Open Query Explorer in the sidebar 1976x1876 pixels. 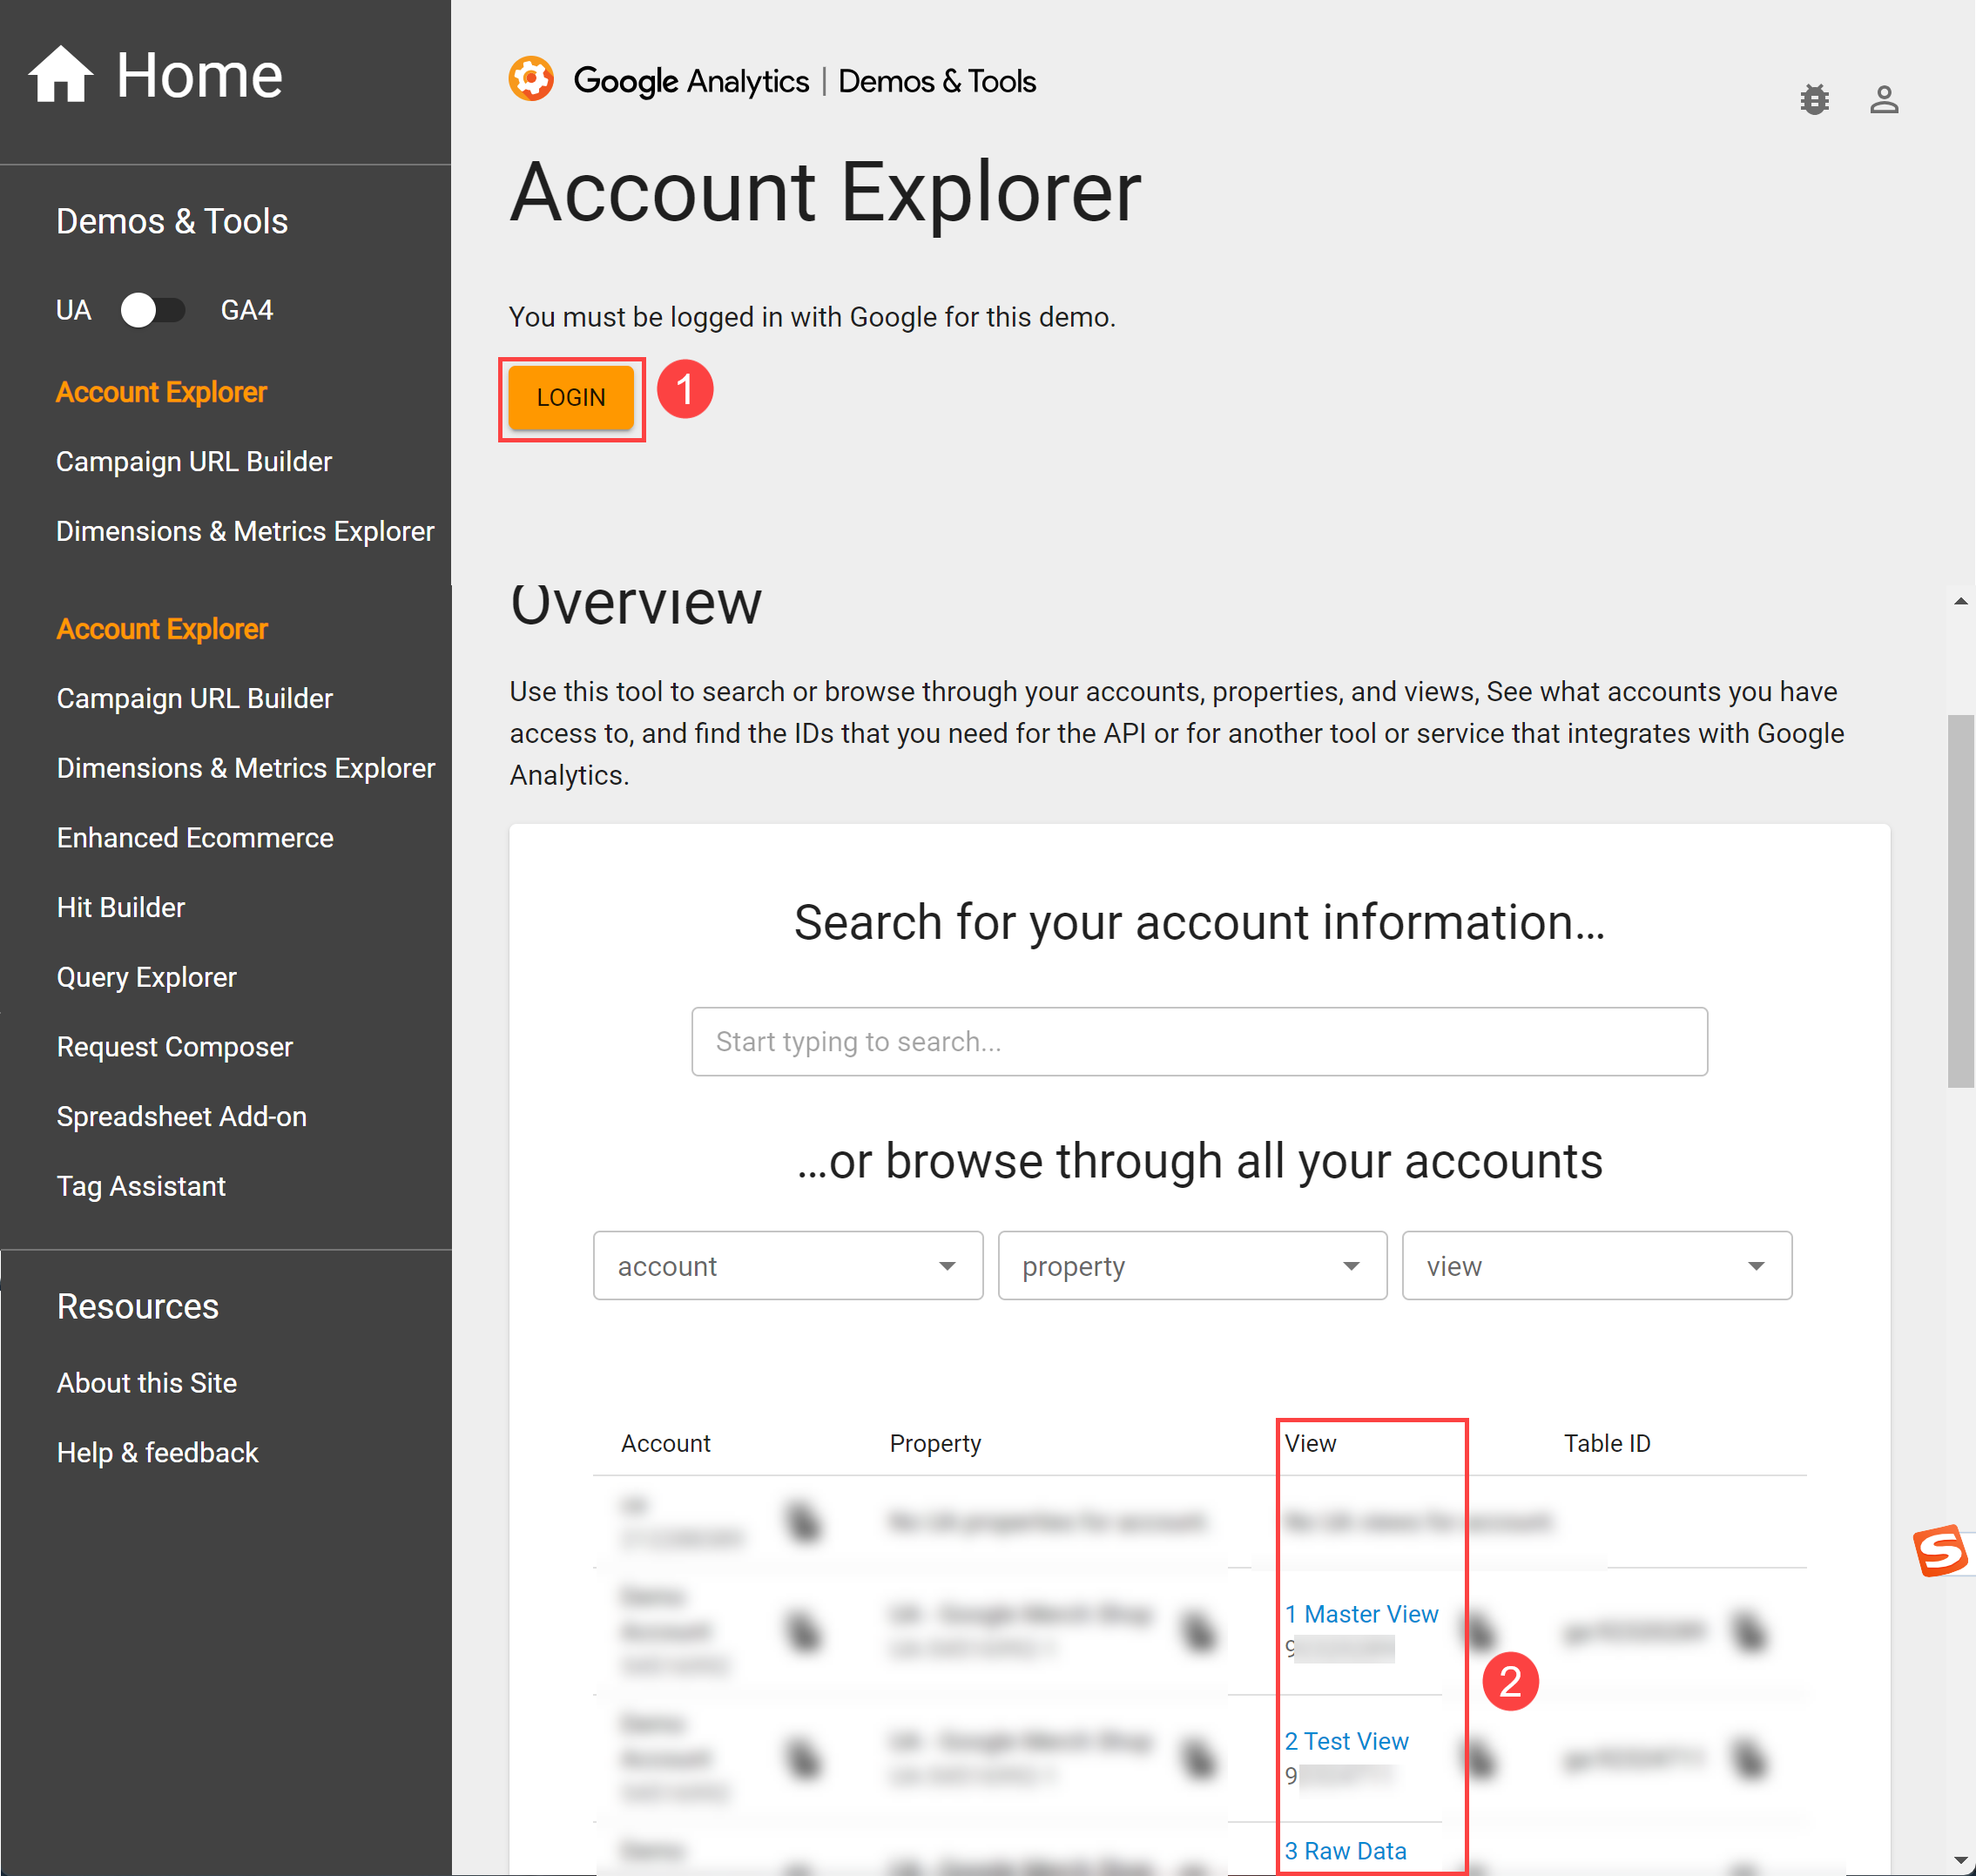click(146, 977)
